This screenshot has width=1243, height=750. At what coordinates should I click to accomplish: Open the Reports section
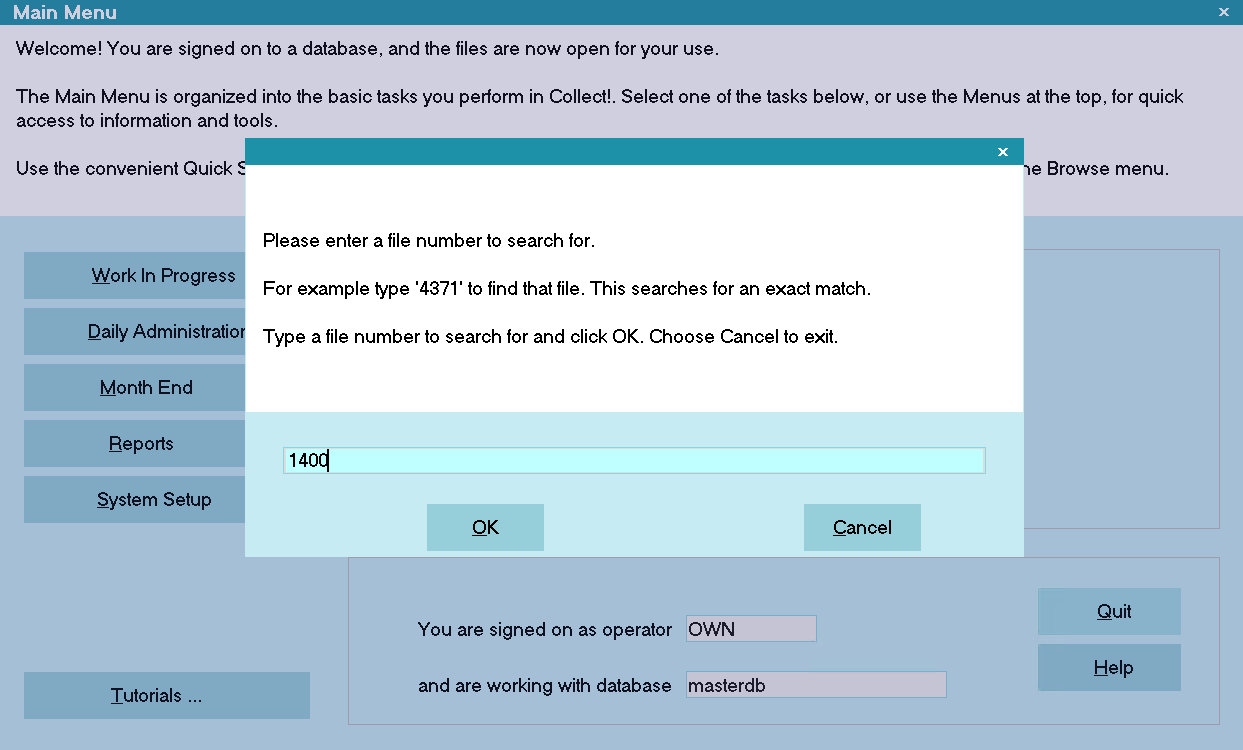(134, 443)
